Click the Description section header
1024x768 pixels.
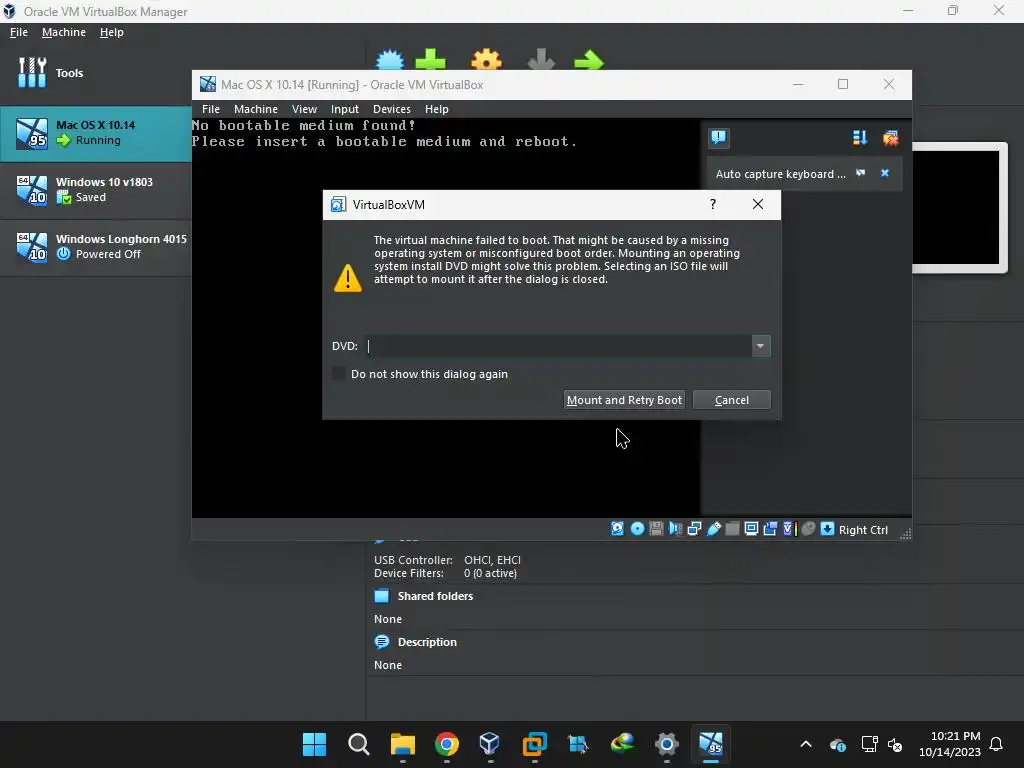[427, 642]
